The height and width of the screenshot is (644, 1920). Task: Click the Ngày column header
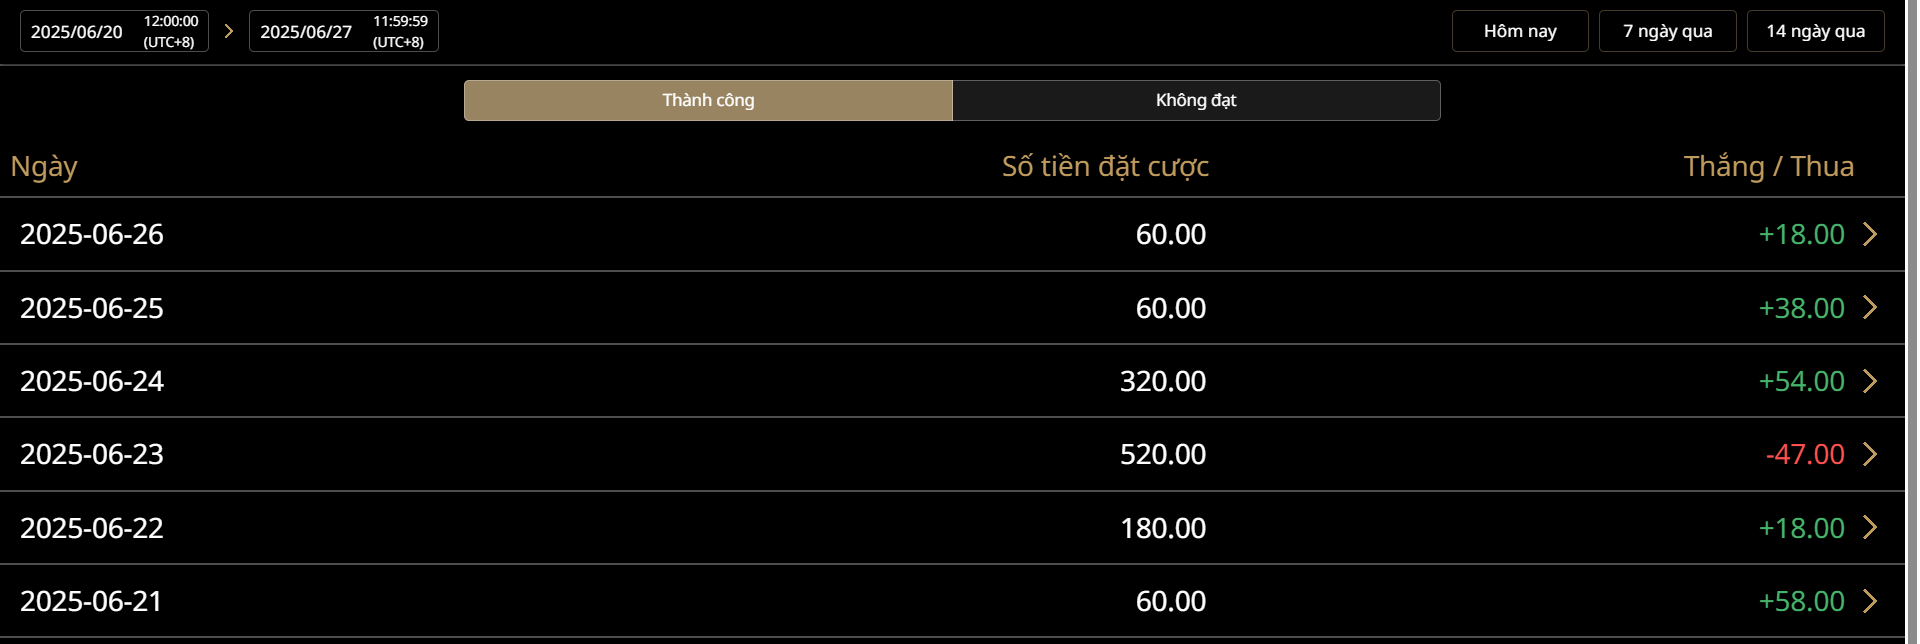pos(44,166)
